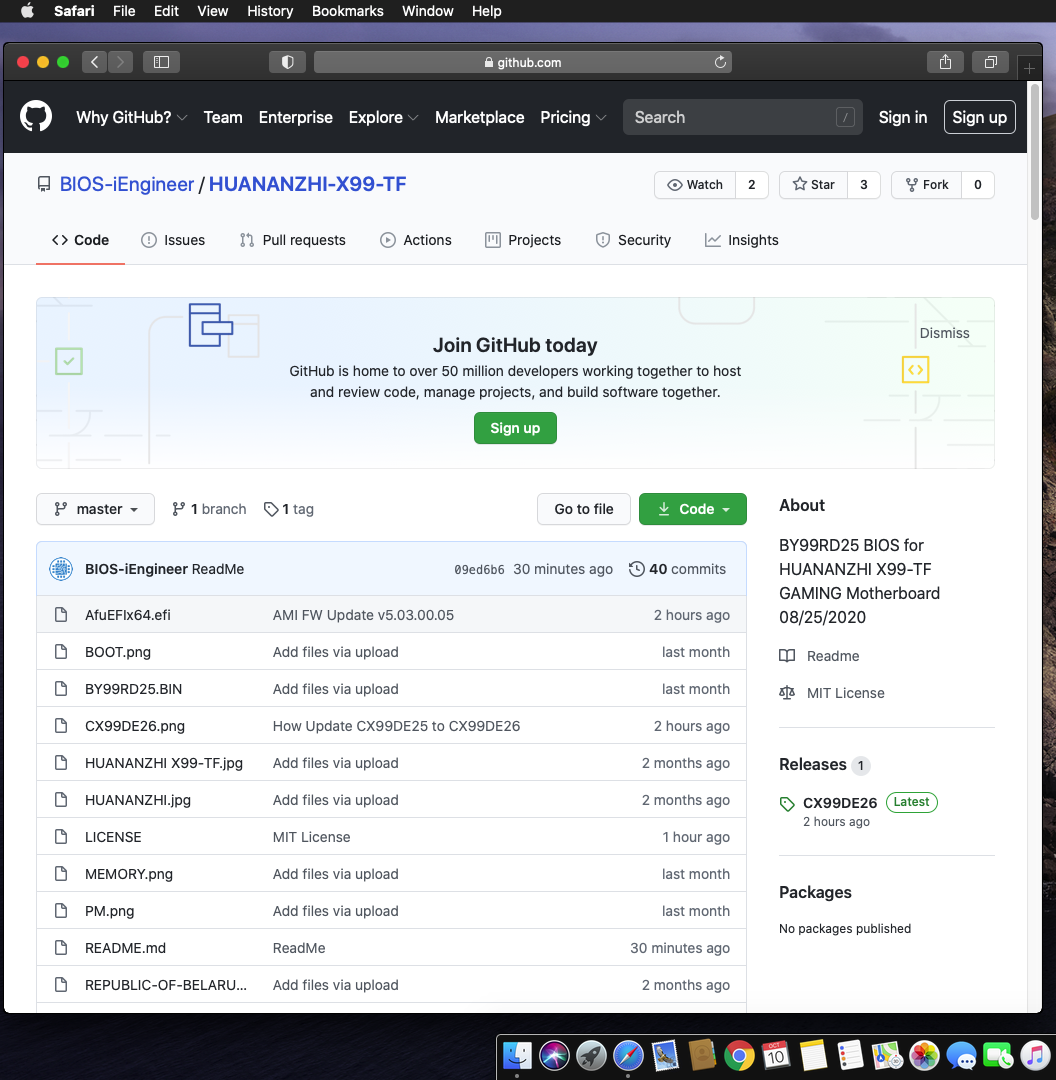Open Launchpad from the Dock
The width and height of the screenshot is (1056, 1080).
[x=591, y=1055]
